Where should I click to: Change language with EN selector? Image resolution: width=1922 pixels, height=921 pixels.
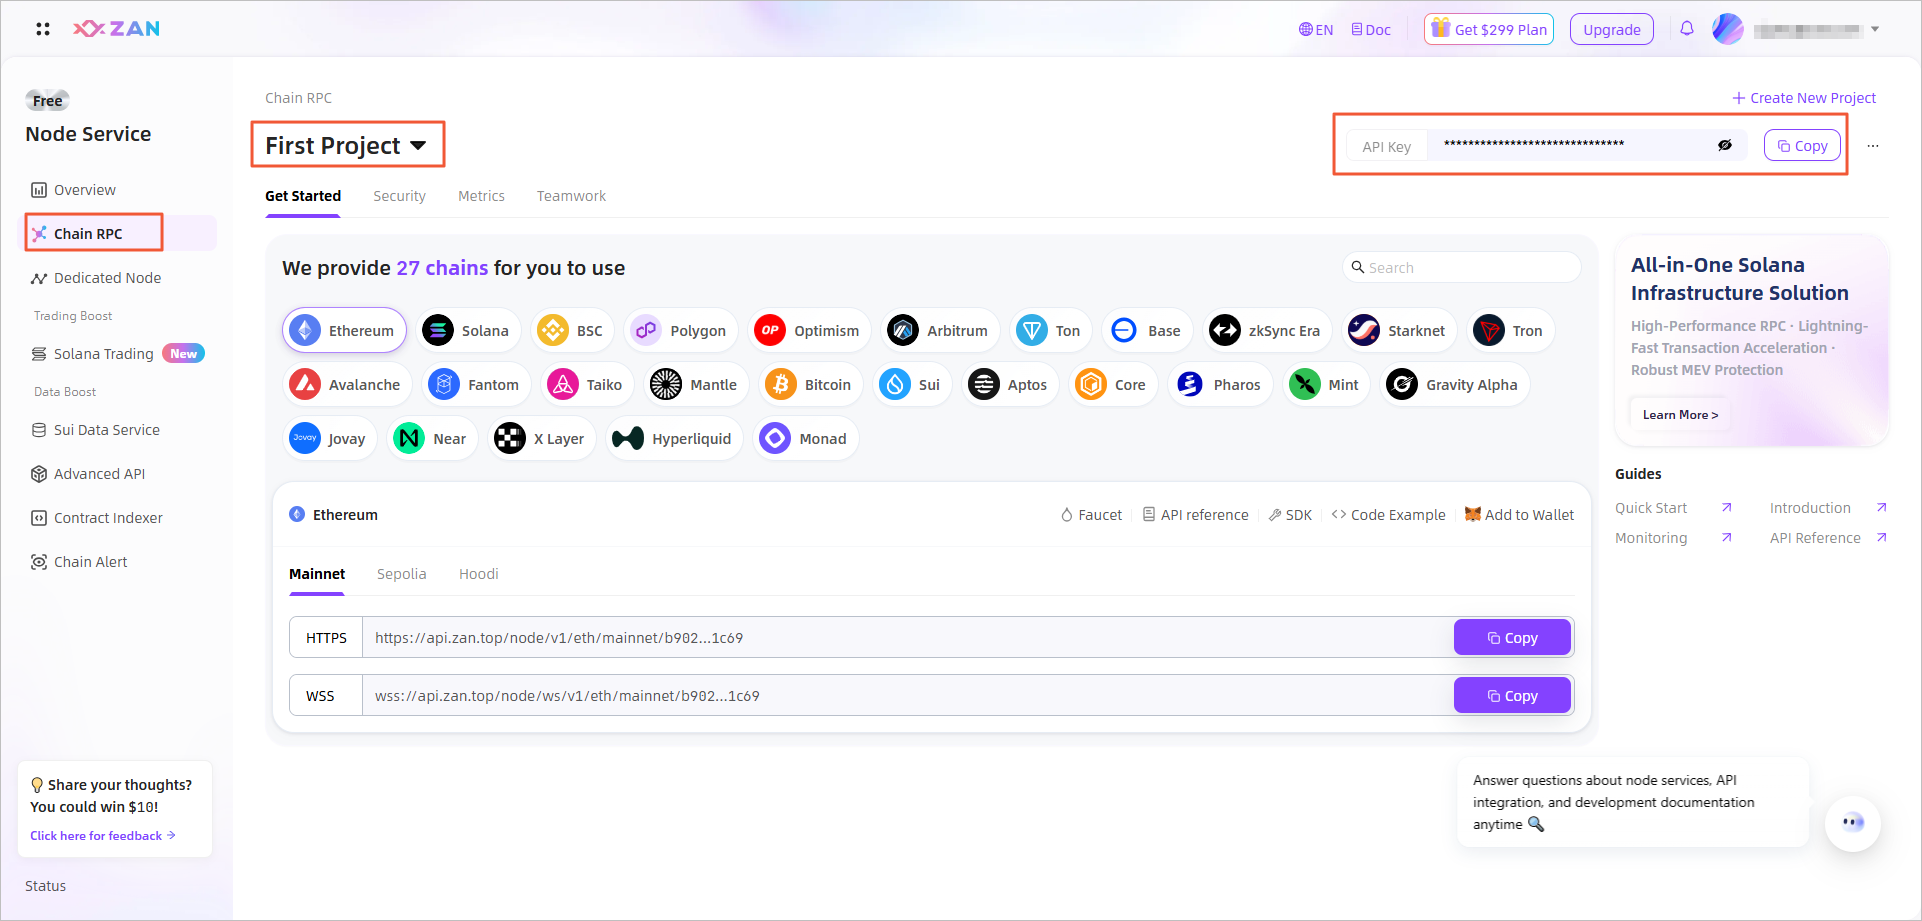pyautogui.click(x=1316, y=30)
